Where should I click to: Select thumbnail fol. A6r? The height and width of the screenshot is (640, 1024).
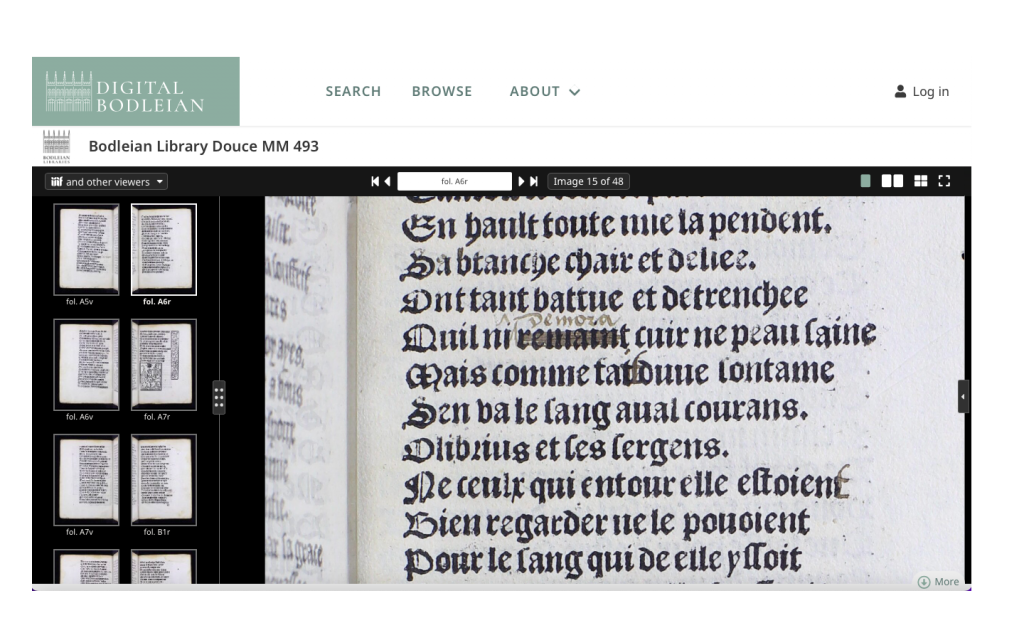[163, 249]
